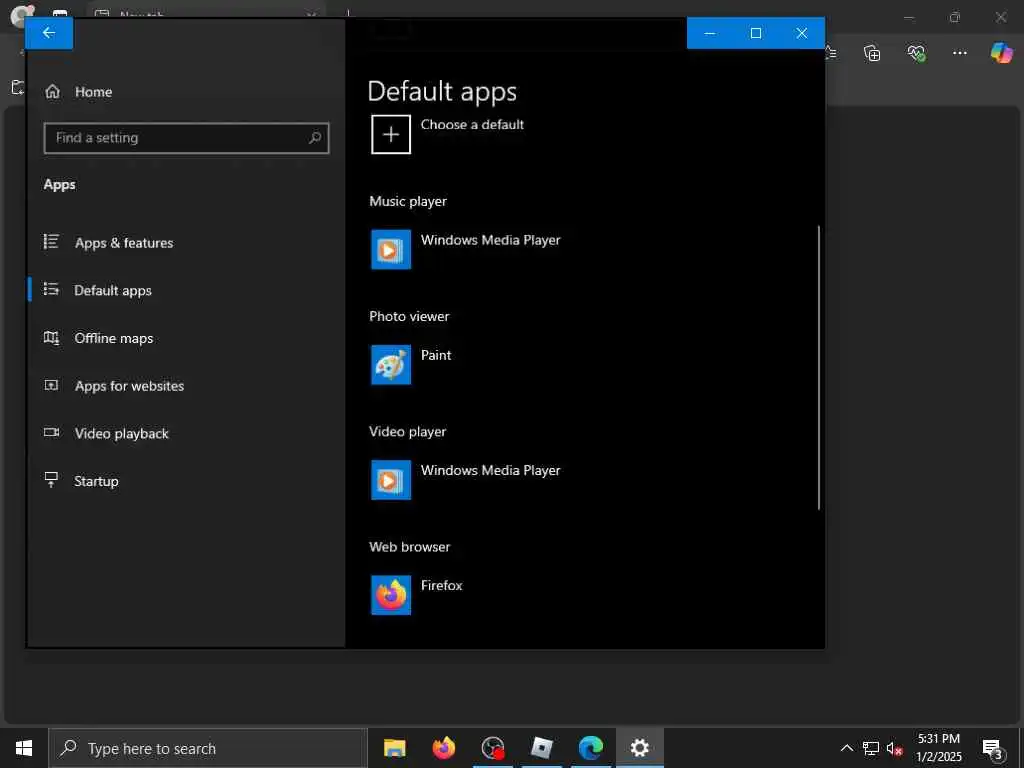
Task: Open the clock showing 5:31 PM
Action: (938, 748)
